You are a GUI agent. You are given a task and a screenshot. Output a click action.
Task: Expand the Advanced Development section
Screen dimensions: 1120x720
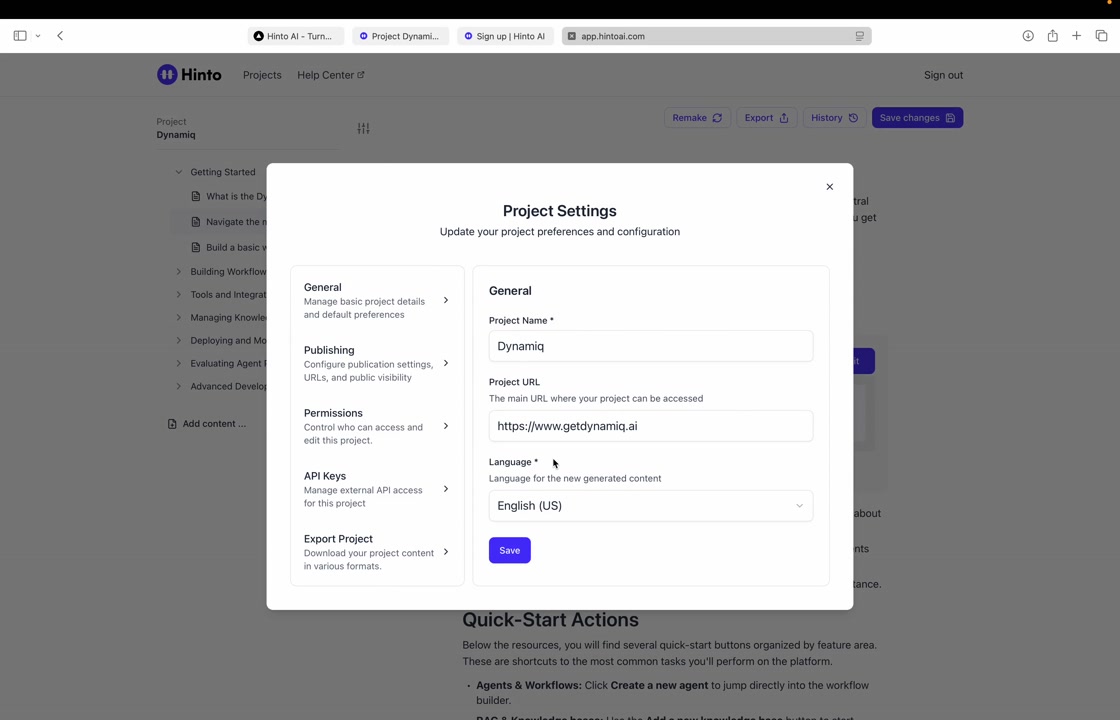click(179, 386)
